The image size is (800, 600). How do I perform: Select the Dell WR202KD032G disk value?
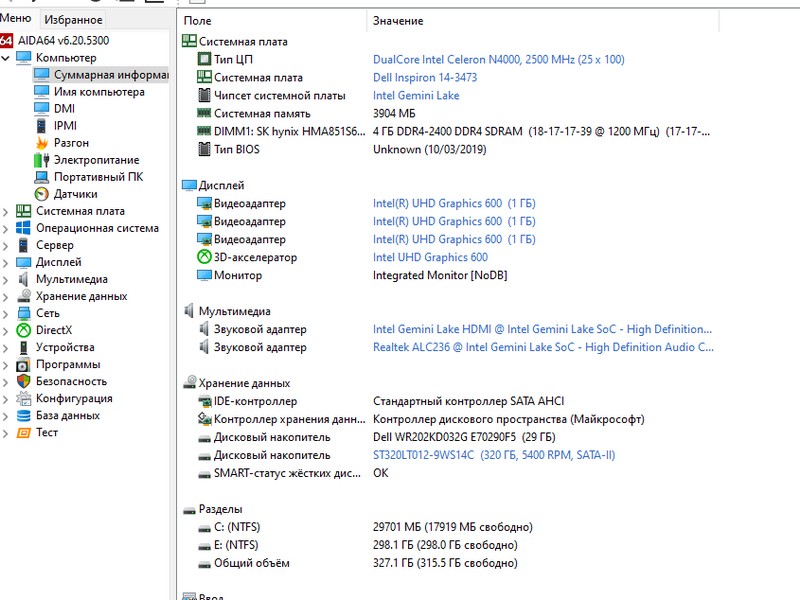tap(464, 437)
